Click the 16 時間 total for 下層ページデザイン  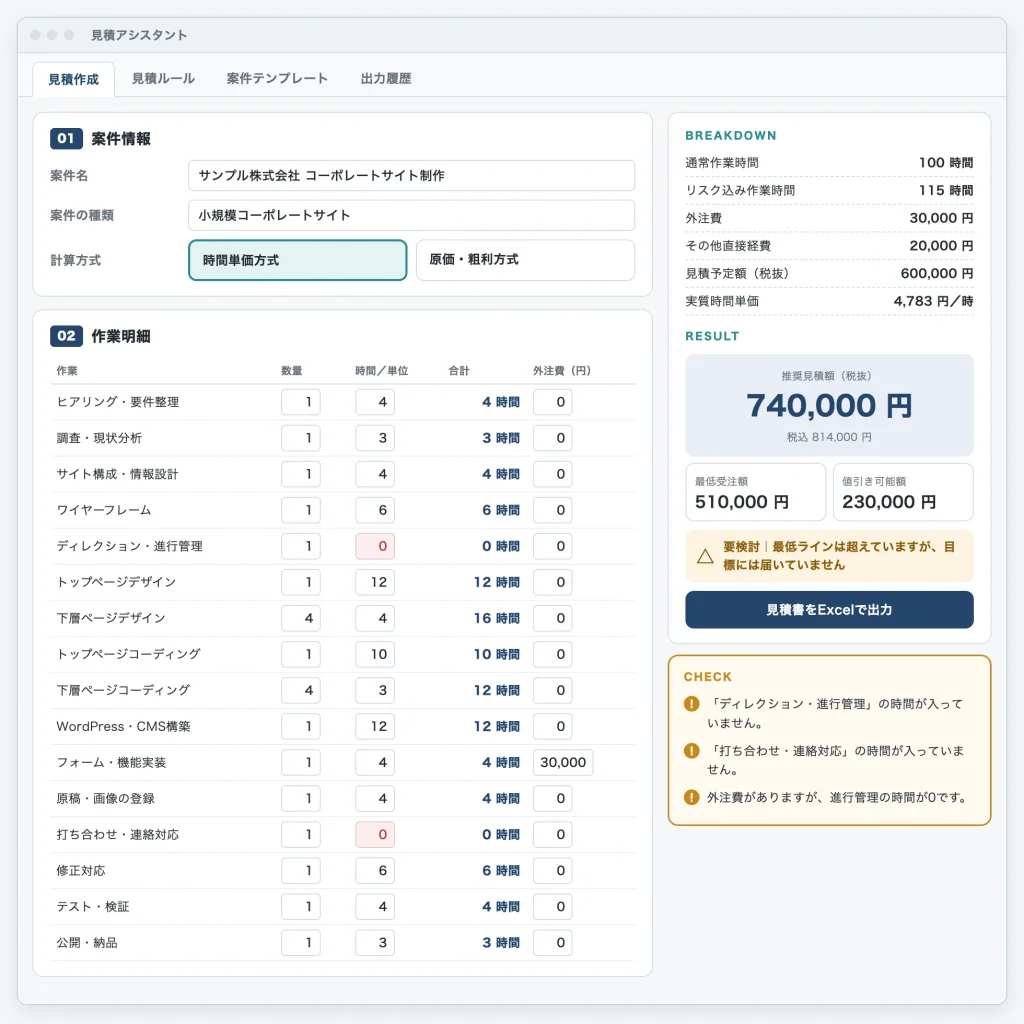pyautogui.click(x=497, y=618)
